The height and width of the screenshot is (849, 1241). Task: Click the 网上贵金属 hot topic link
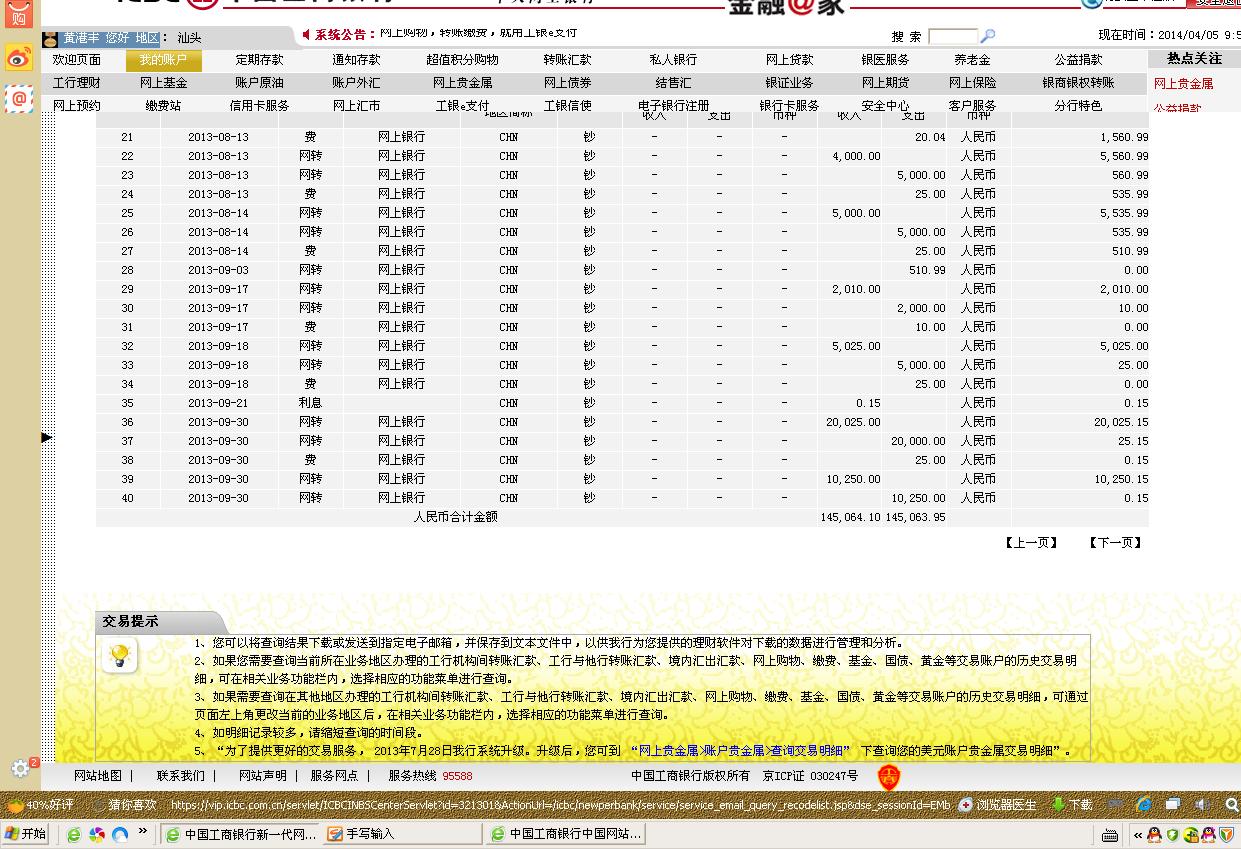pos(1183,84)
